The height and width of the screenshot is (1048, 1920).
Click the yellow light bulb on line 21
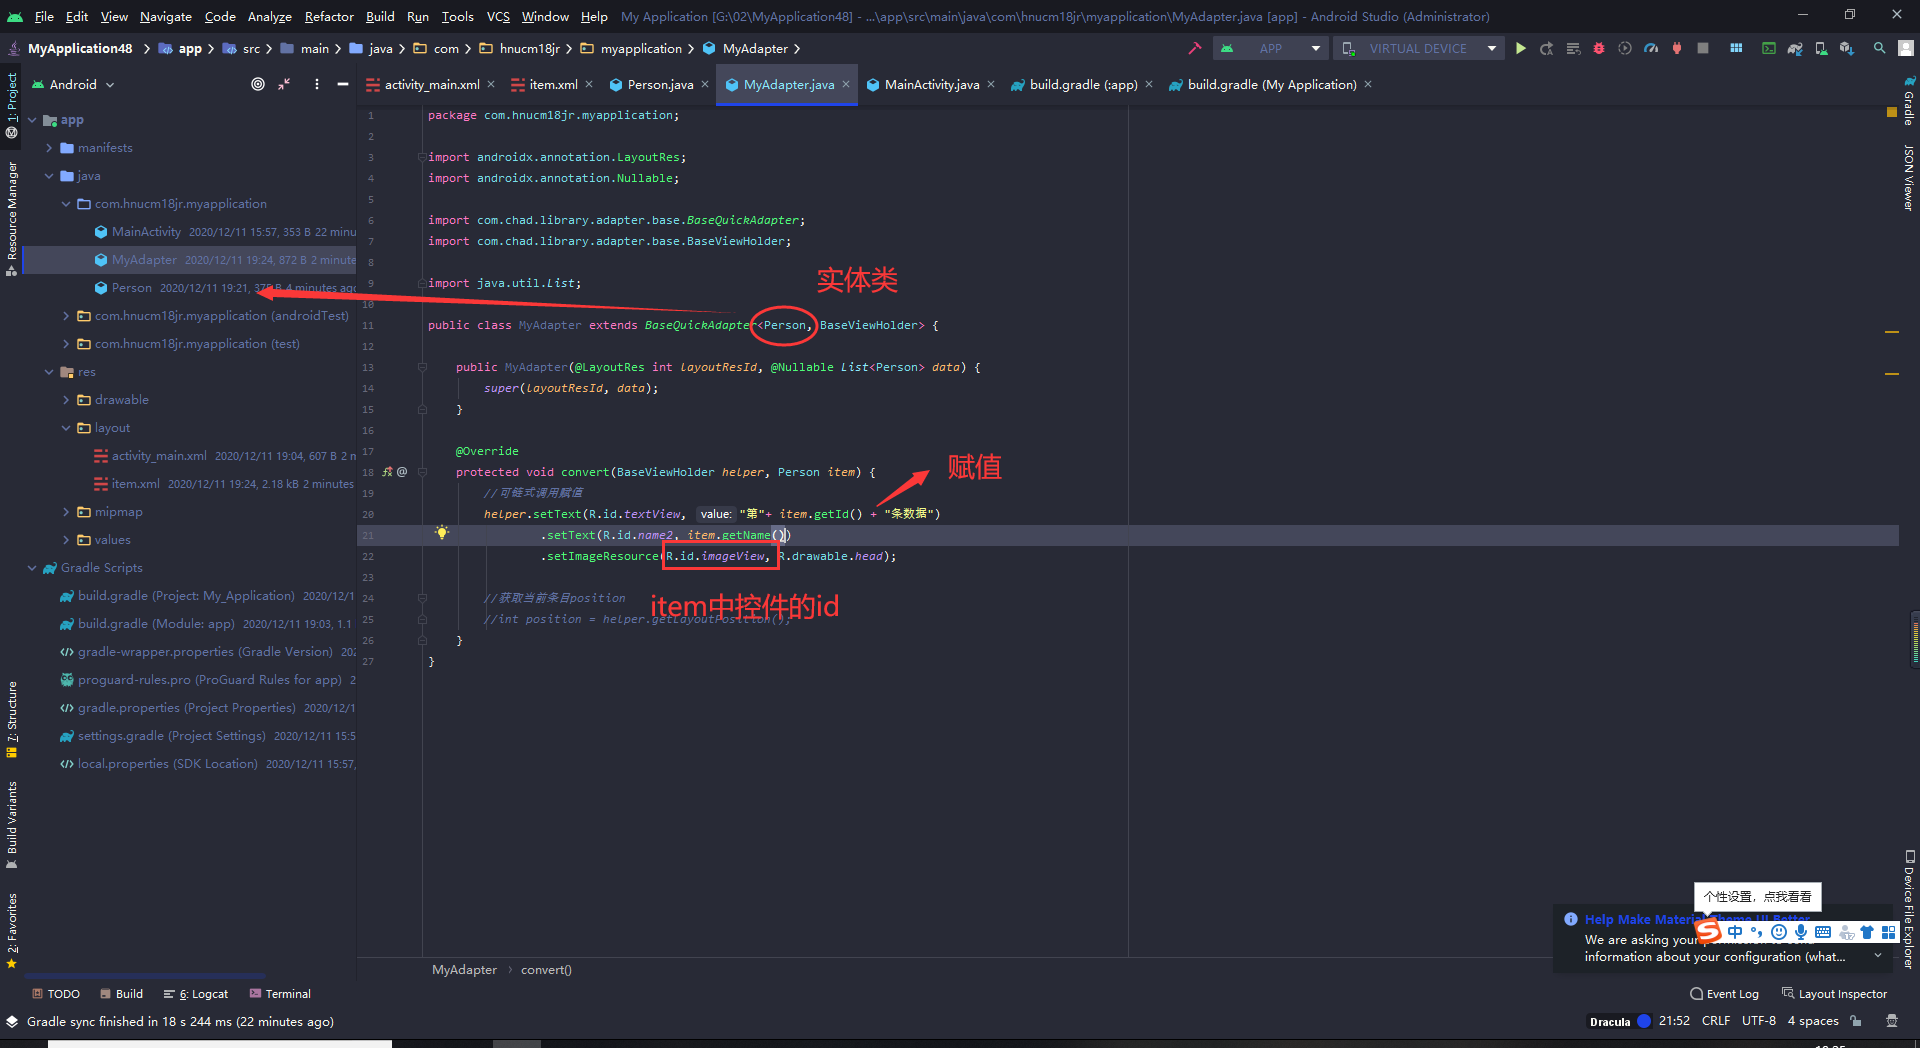tap(442, 533)
